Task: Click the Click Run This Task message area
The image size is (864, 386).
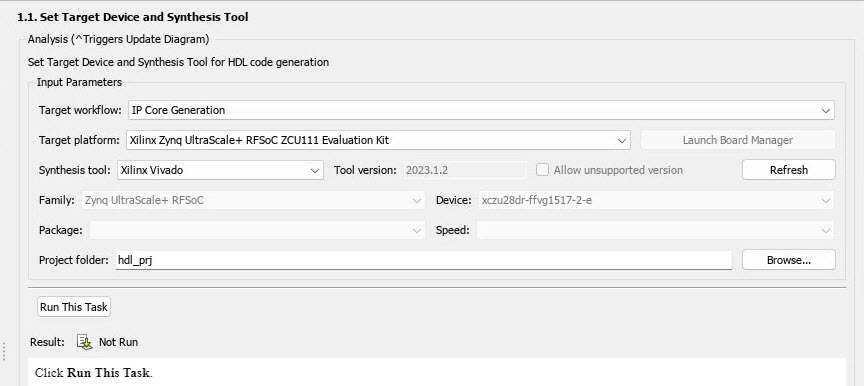Action: (x=437, y=372)
